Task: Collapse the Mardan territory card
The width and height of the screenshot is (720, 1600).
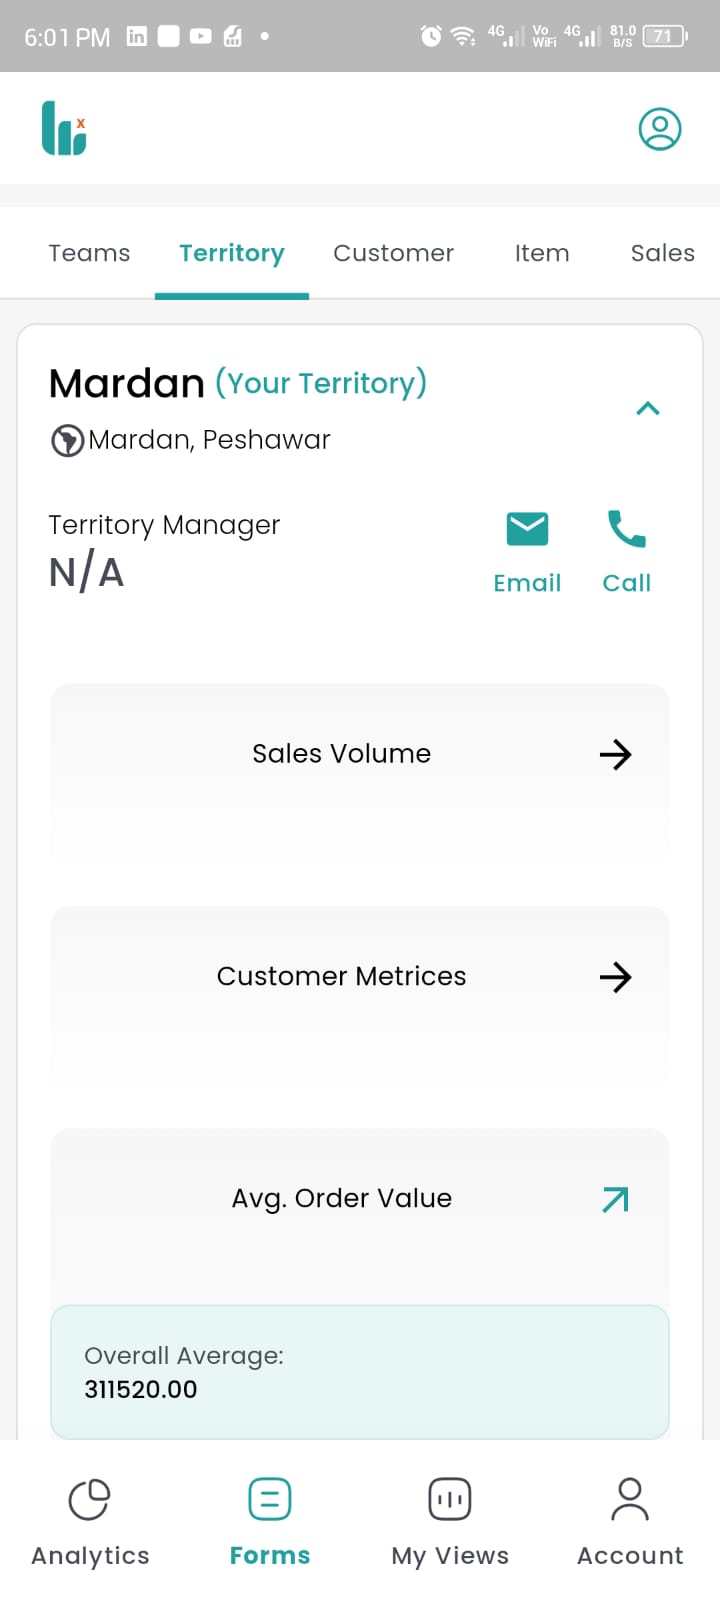Action: [648, 408]
